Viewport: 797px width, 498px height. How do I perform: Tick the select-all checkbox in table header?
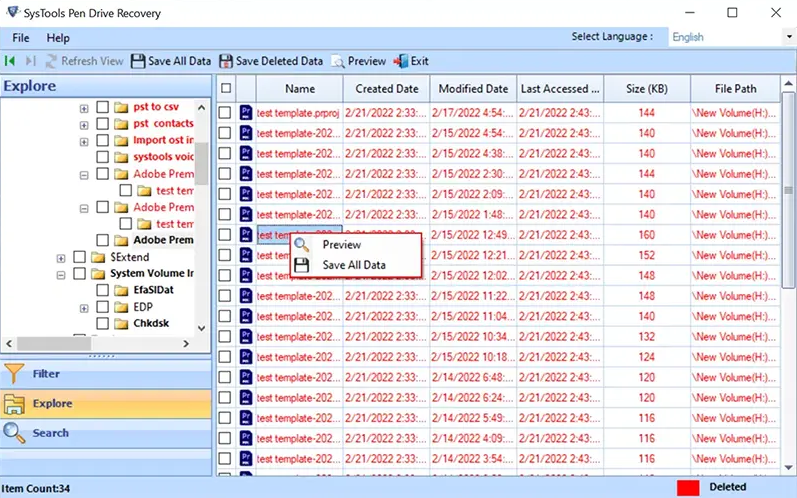click(x=226, y=88)
